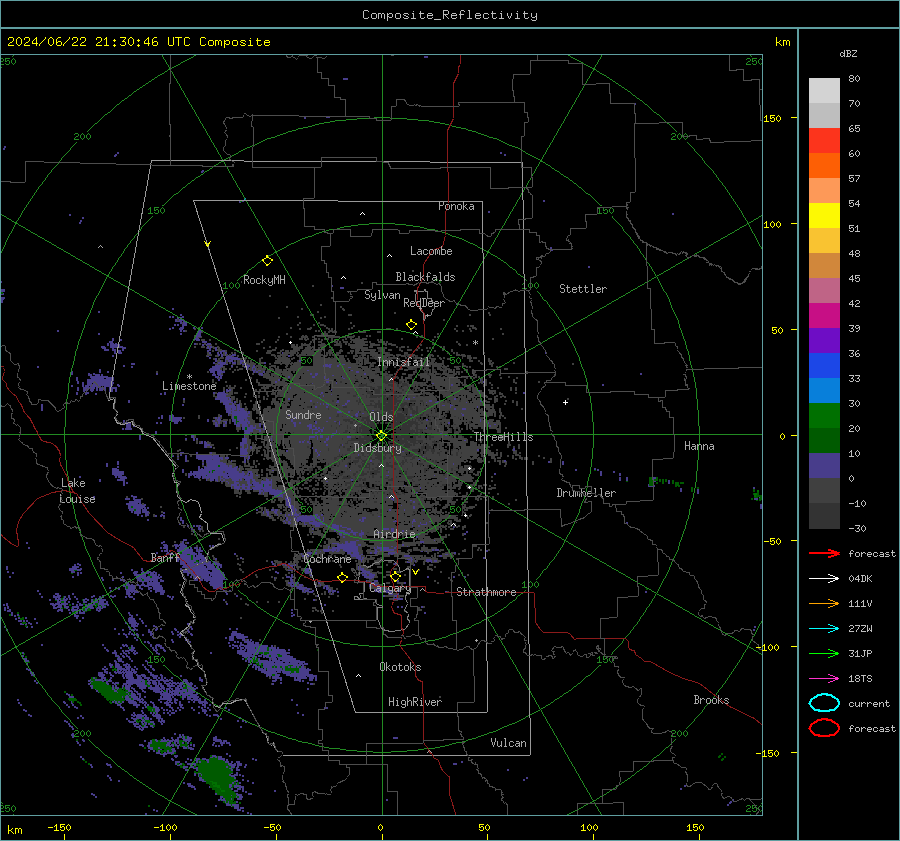
Task: Click the RockyMH label
Action: coord(264,280)
